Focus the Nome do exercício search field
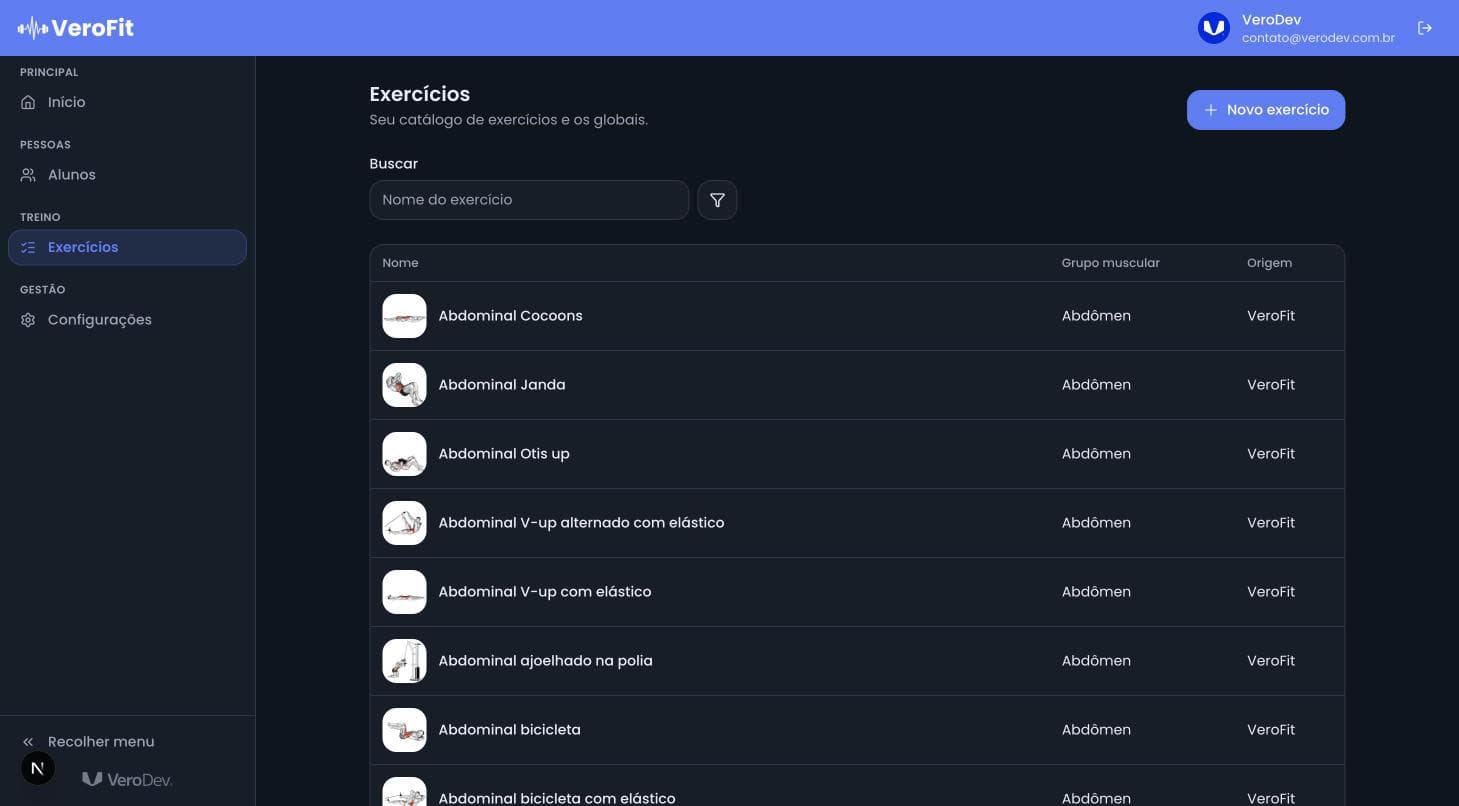 point(529,200)
